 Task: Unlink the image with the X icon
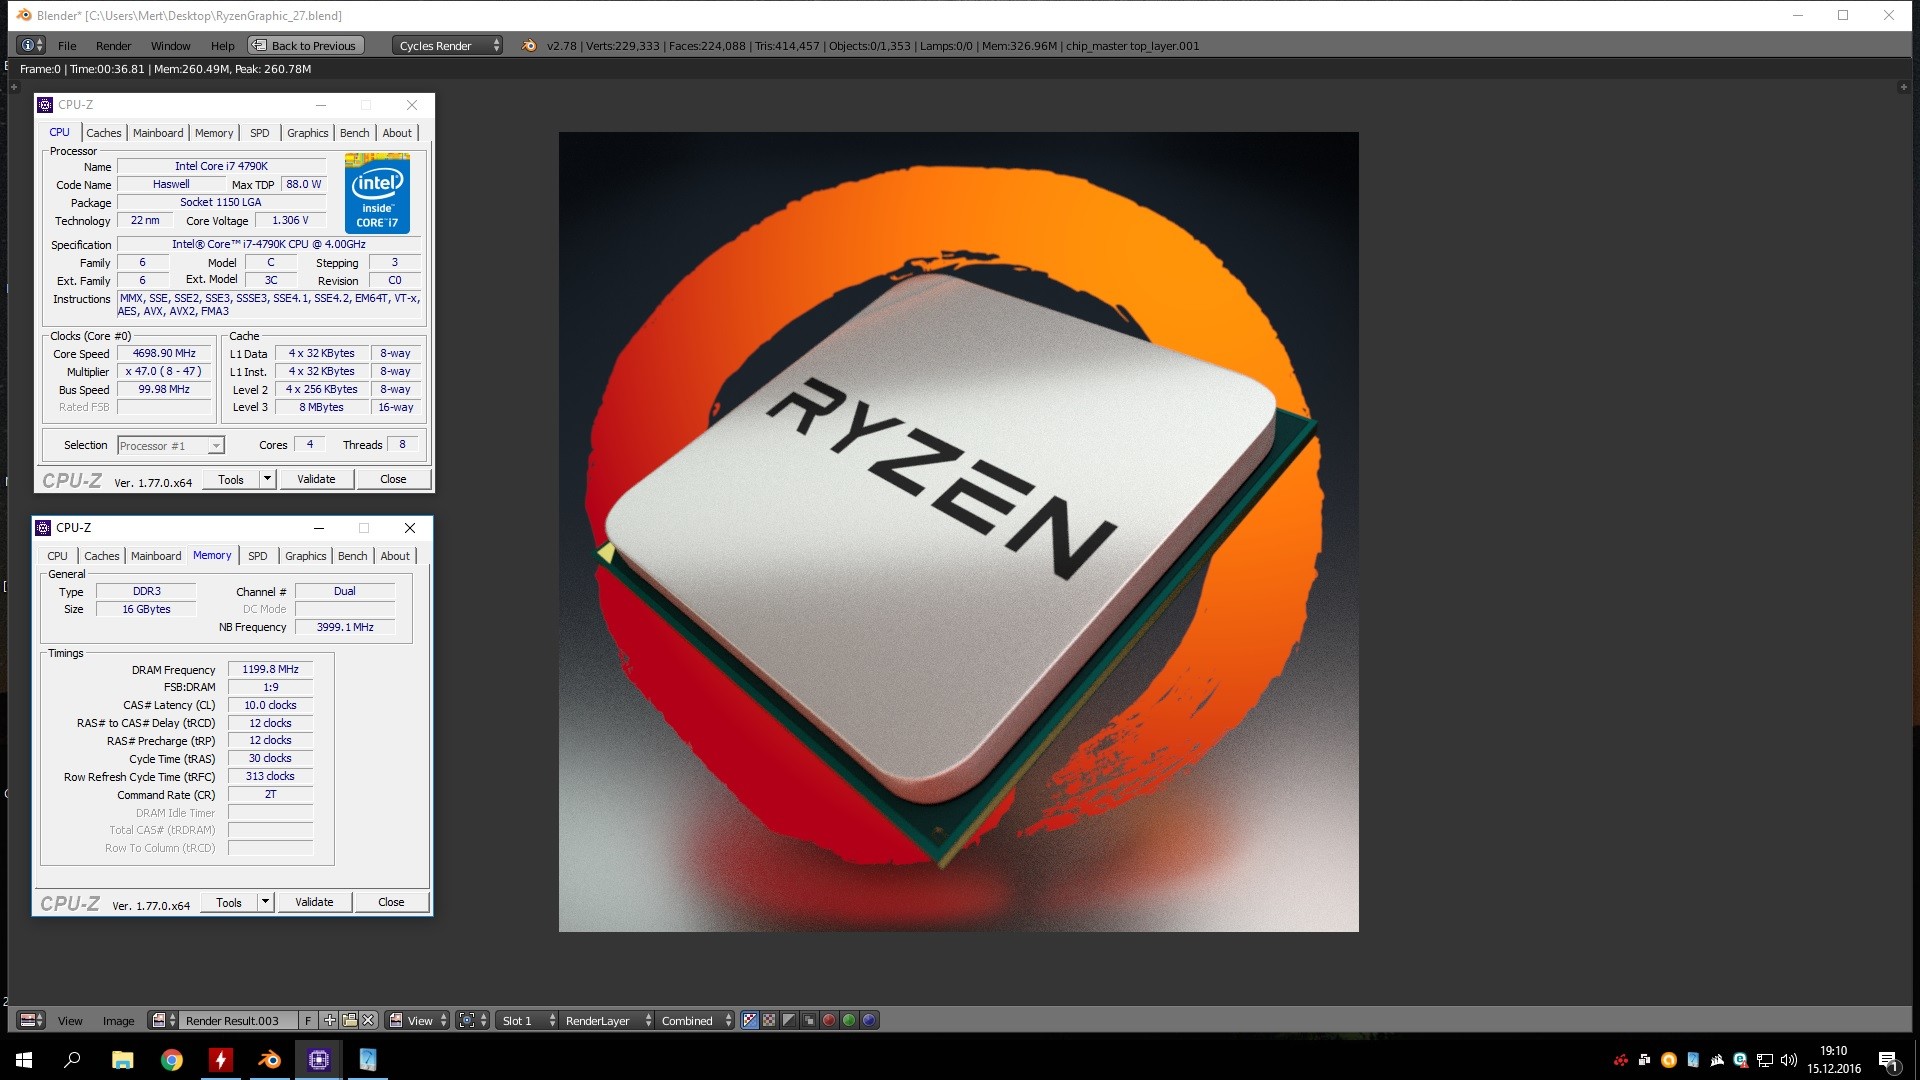[x=368, y=1020]
